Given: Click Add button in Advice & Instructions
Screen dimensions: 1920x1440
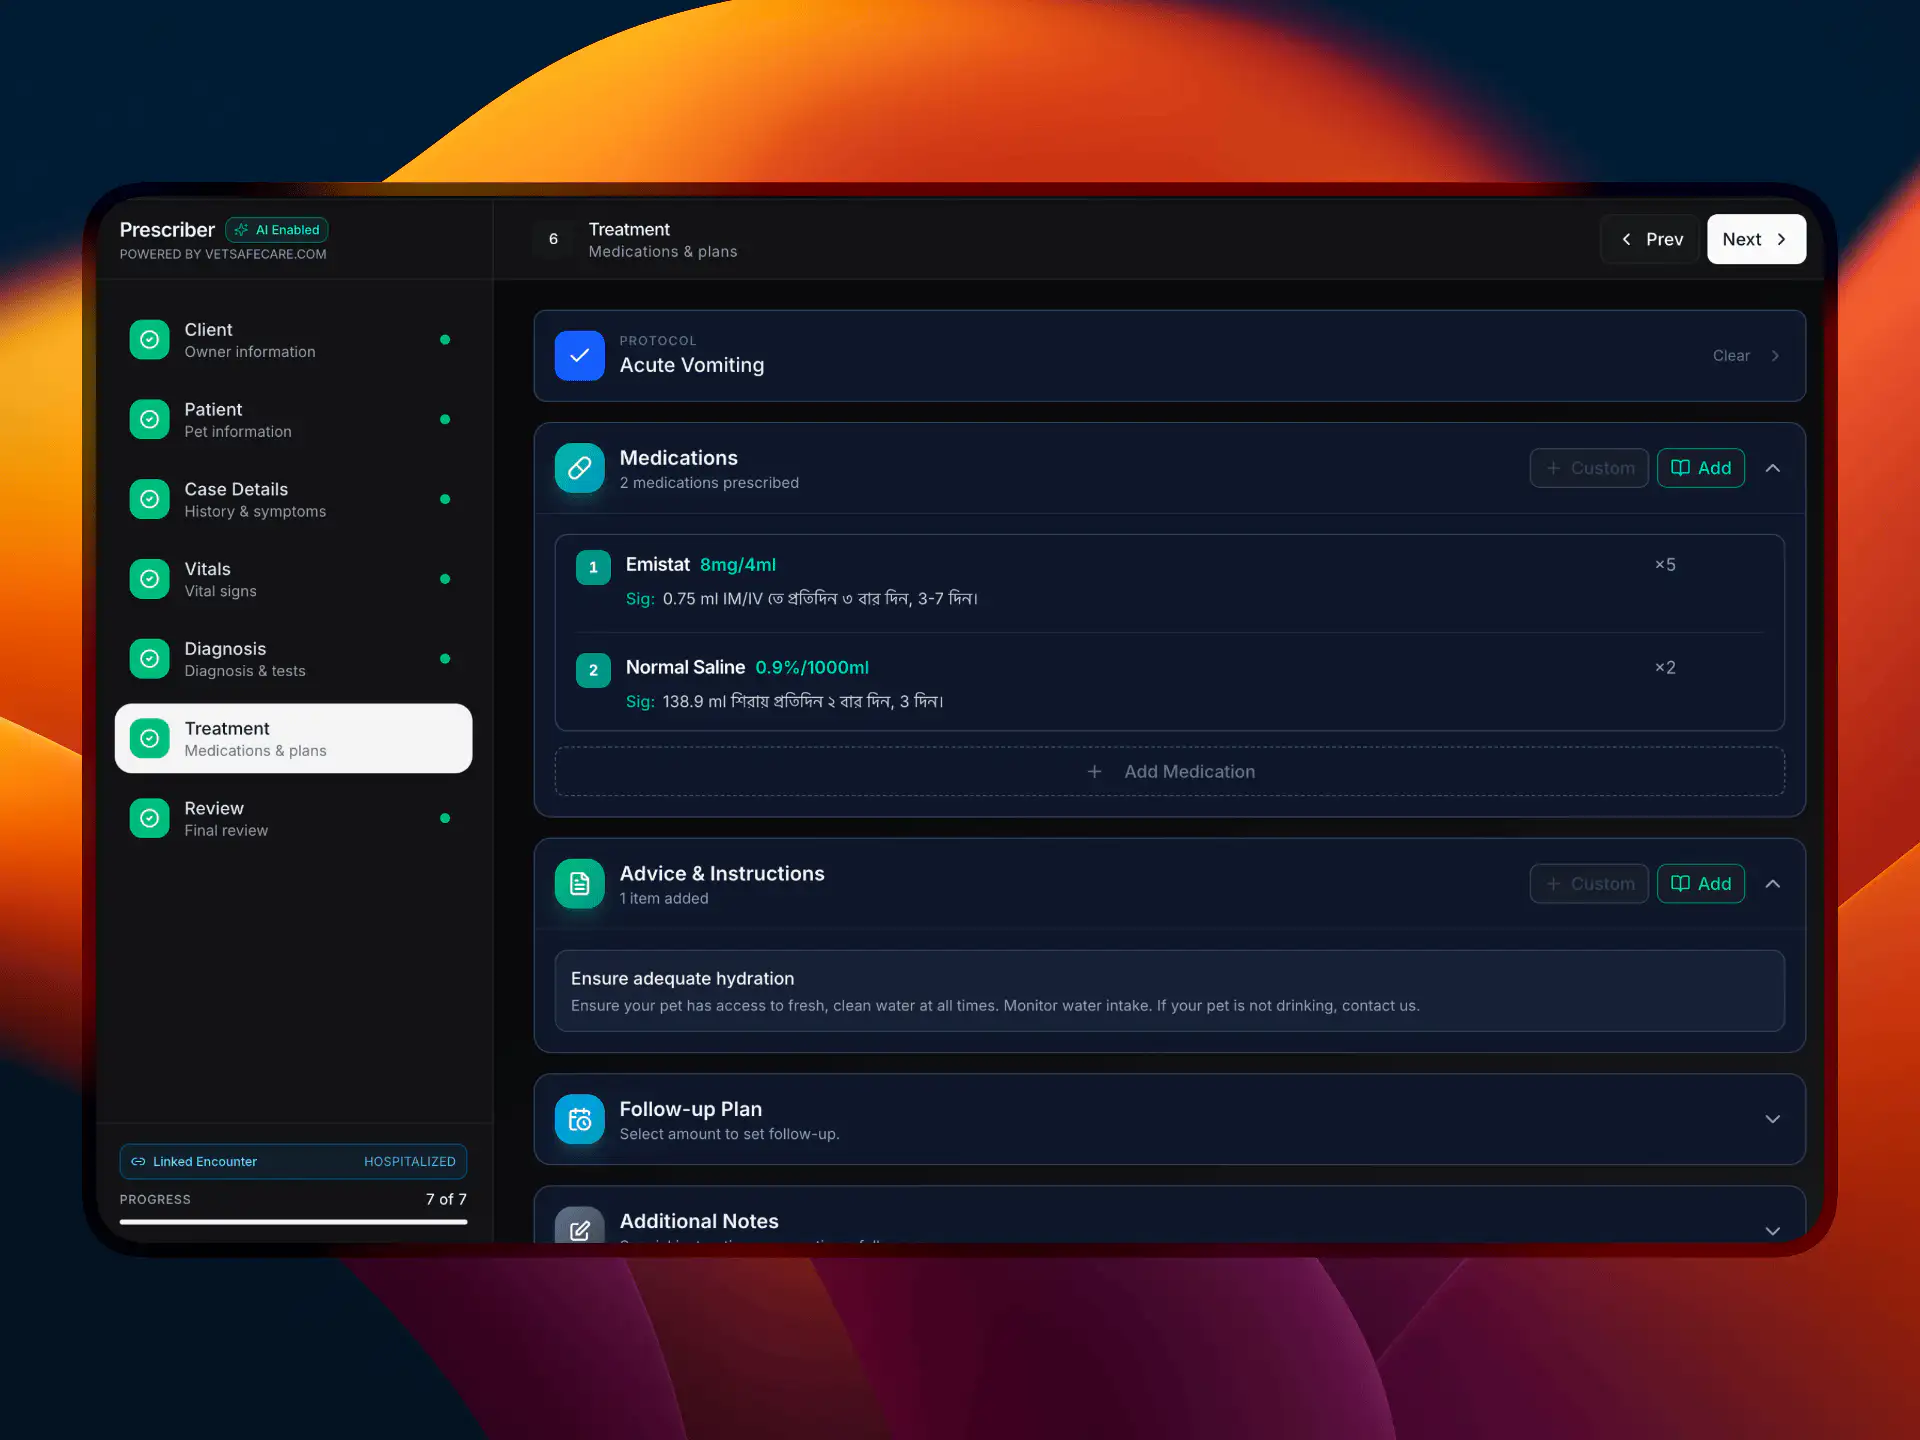Looking at the screenshot, I should (x=1701, y=884).
